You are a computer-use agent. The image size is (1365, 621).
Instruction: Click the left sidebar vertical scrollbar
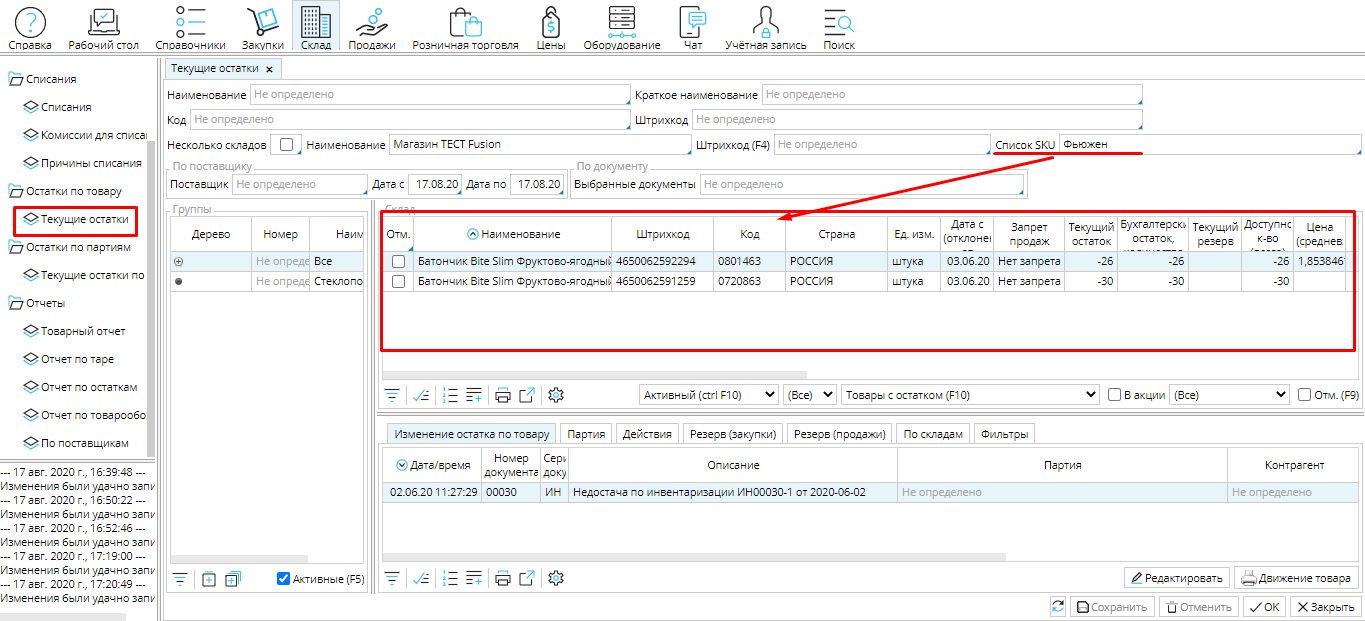151,300
